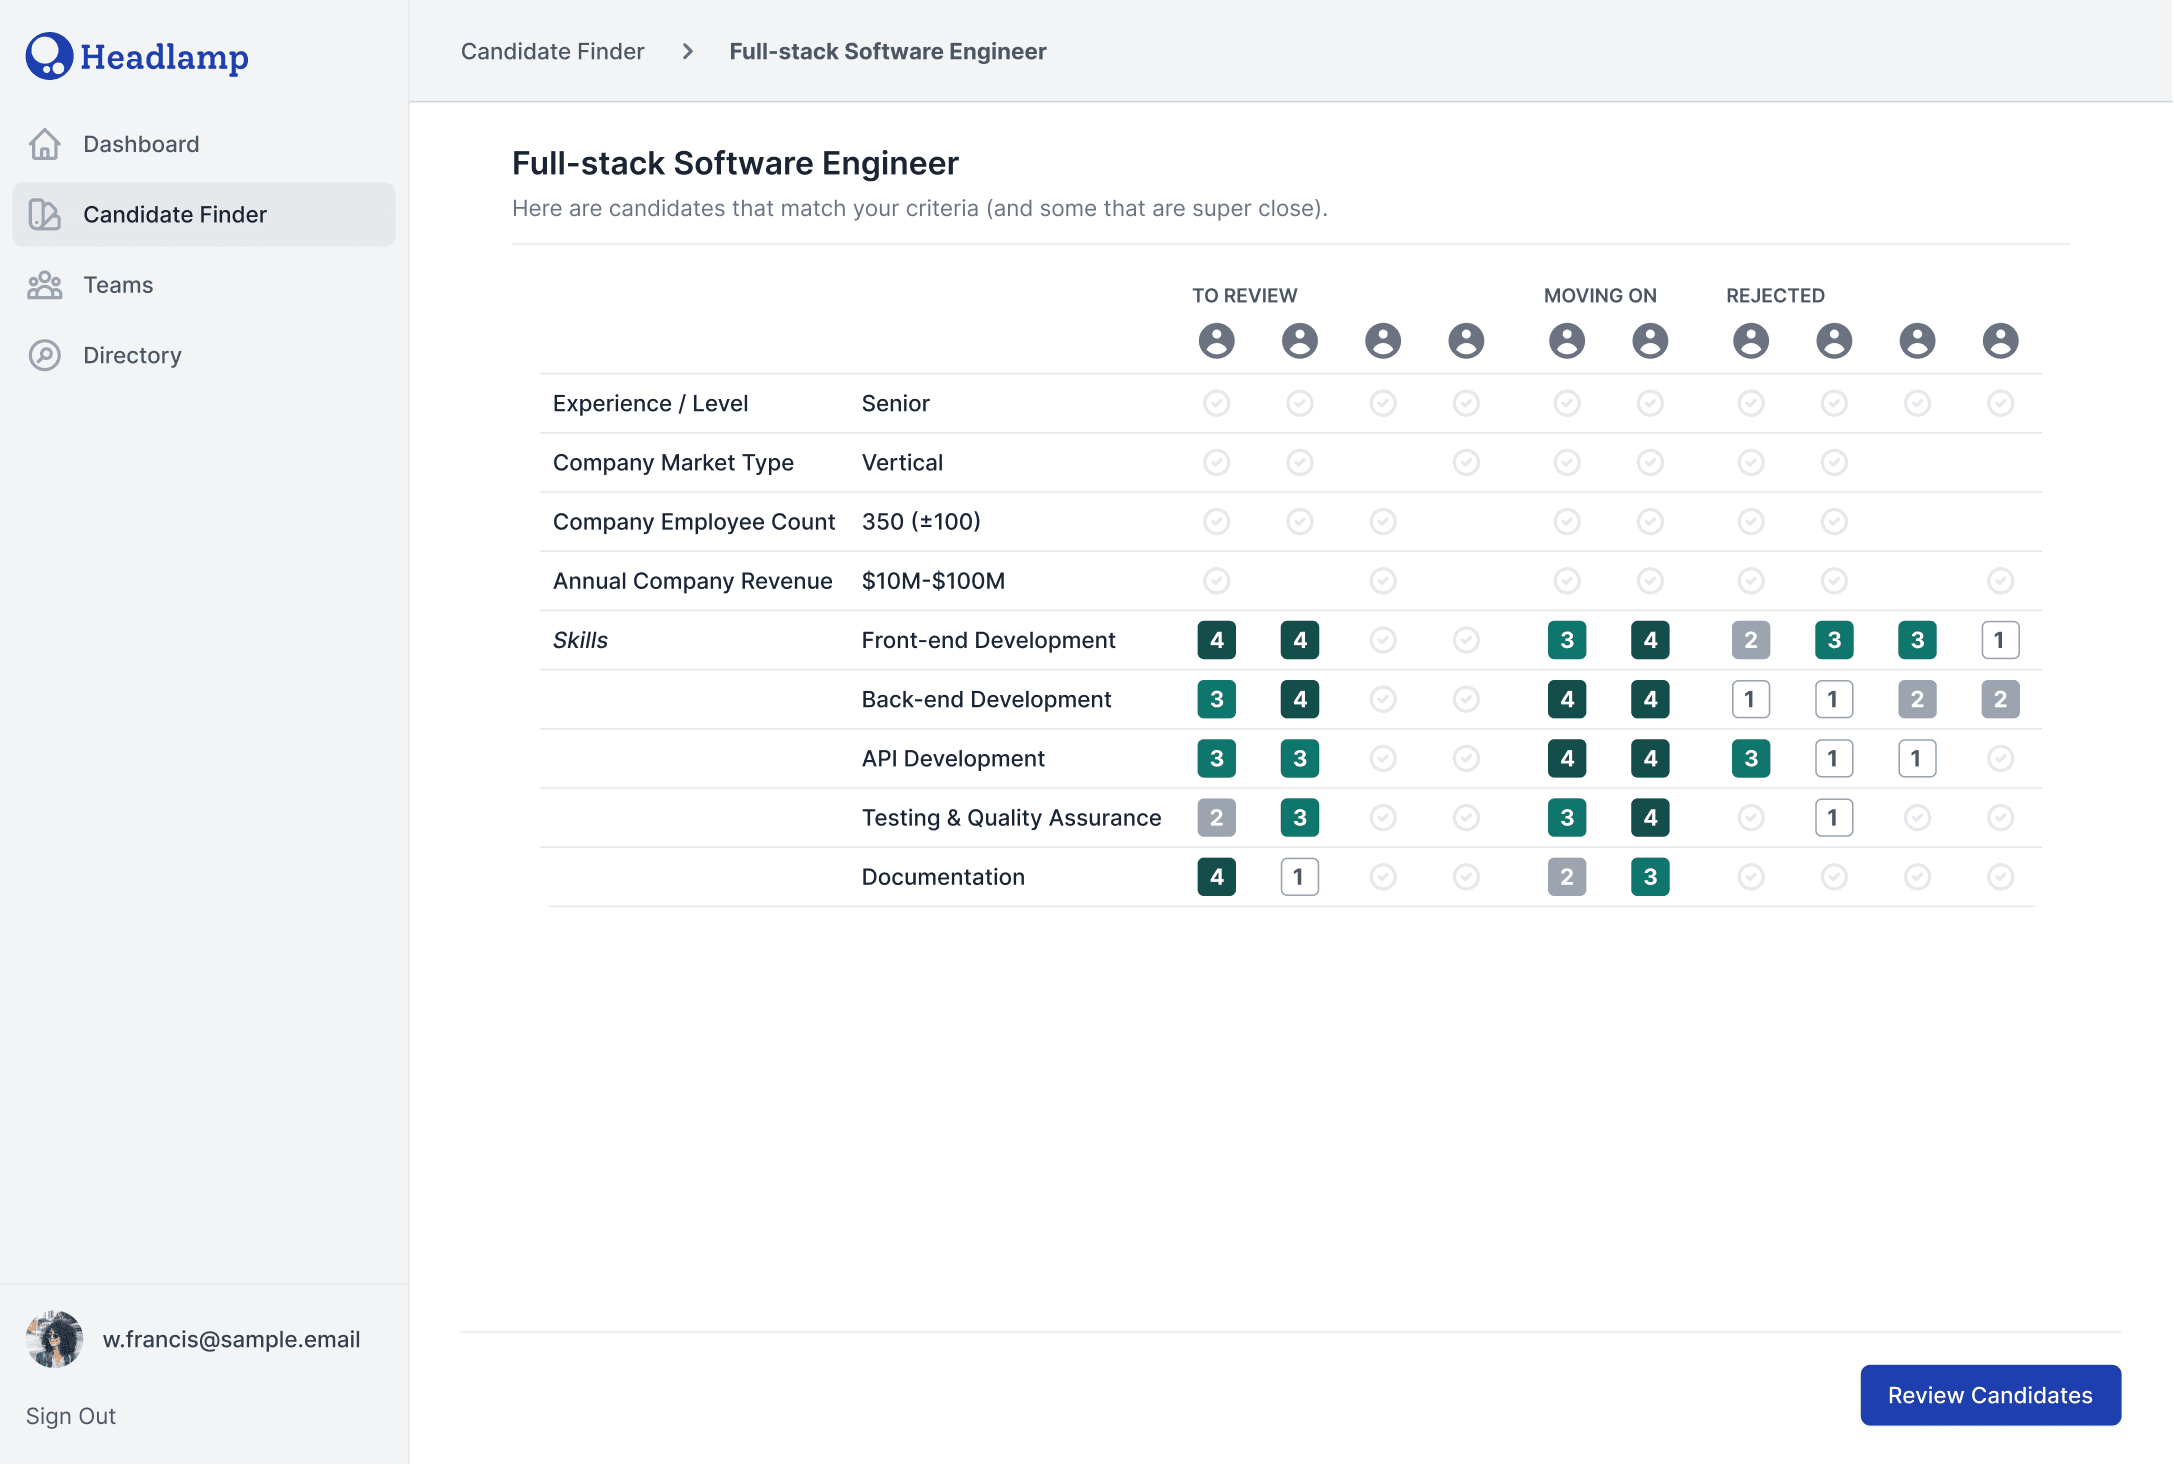Open last Rejected candidate avatar

tap(1999, 341)
